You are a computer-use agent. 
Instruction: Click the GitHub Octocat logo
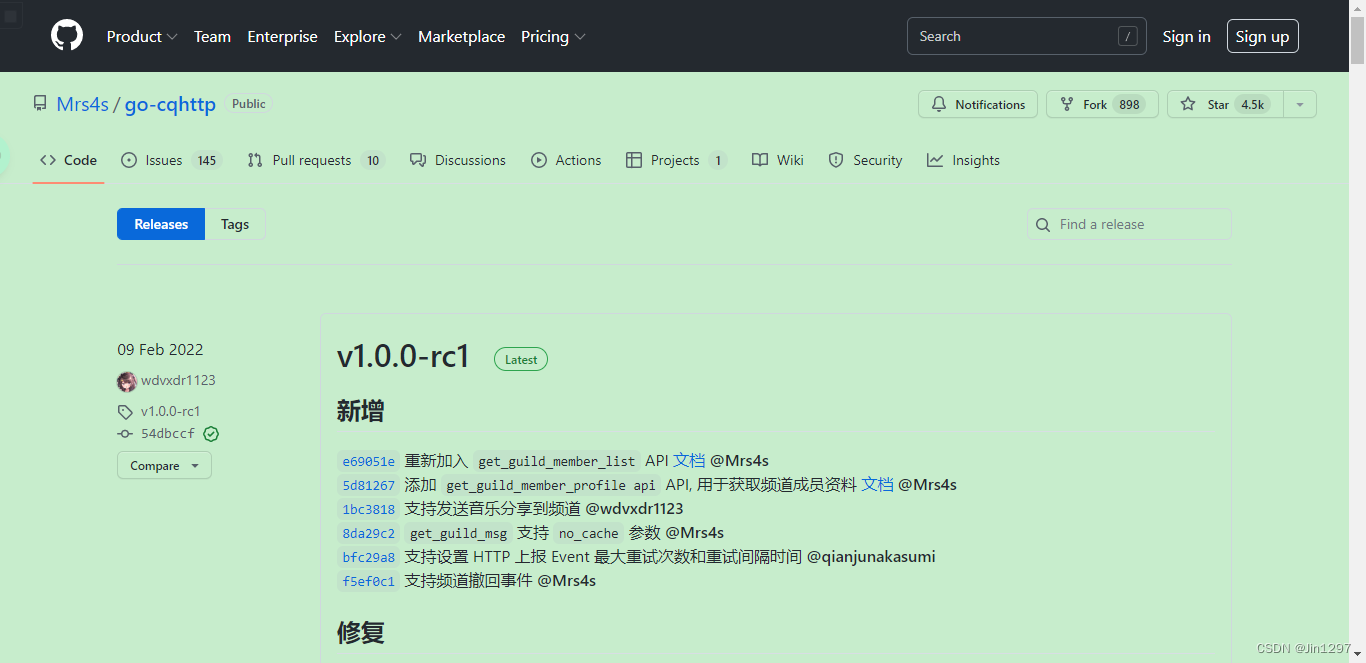coord(67,36)
